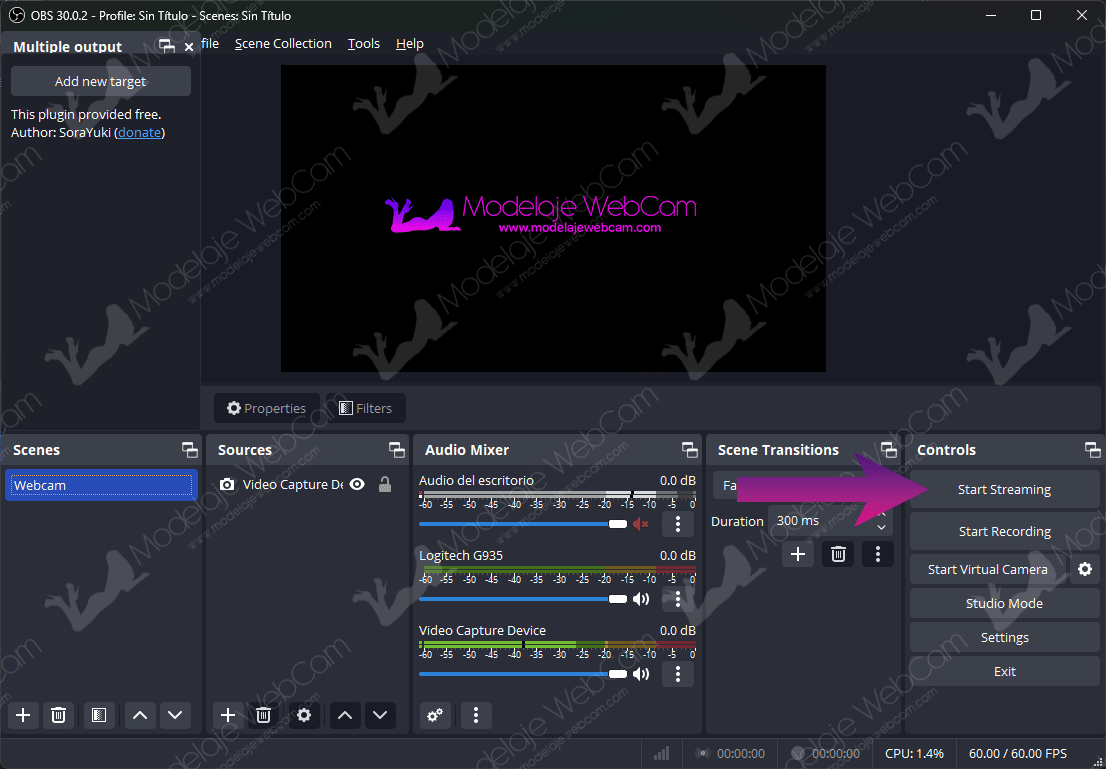
Task: Hide the Video Capture Device source
Action: click(x=357, y=484)
